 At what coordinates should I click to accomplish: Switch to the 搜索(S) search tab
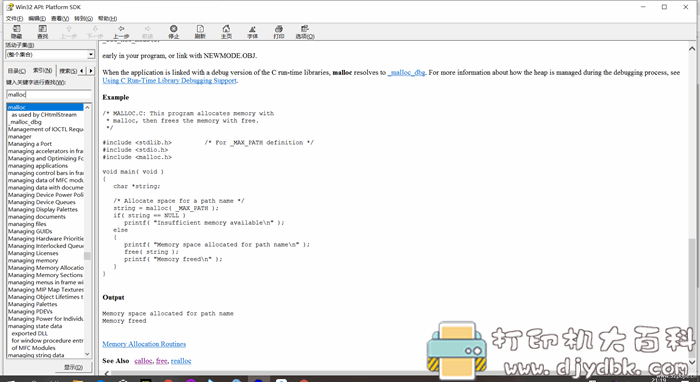tap(68, 71)
